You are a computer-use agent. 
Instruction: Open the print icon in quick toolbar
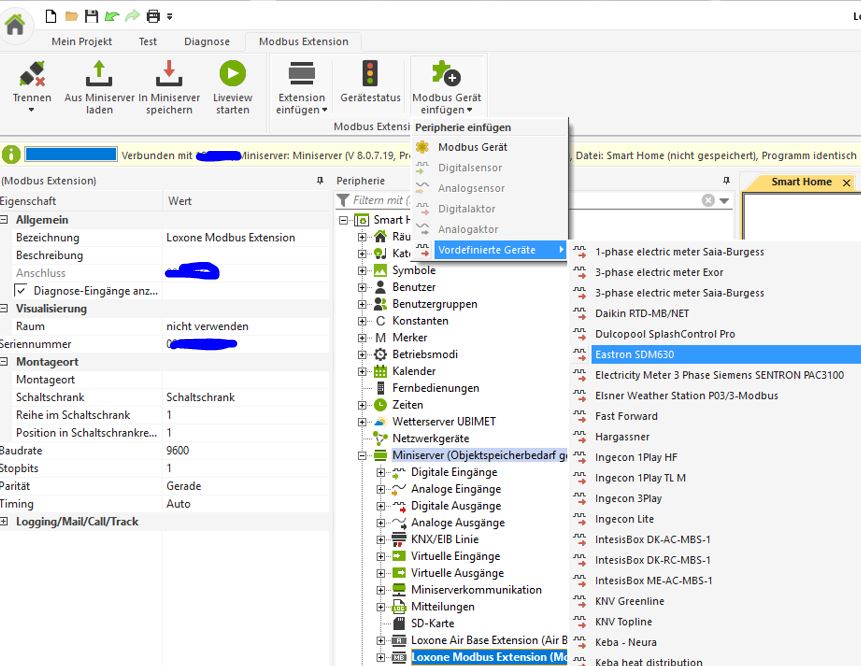[x=153, y=16]
